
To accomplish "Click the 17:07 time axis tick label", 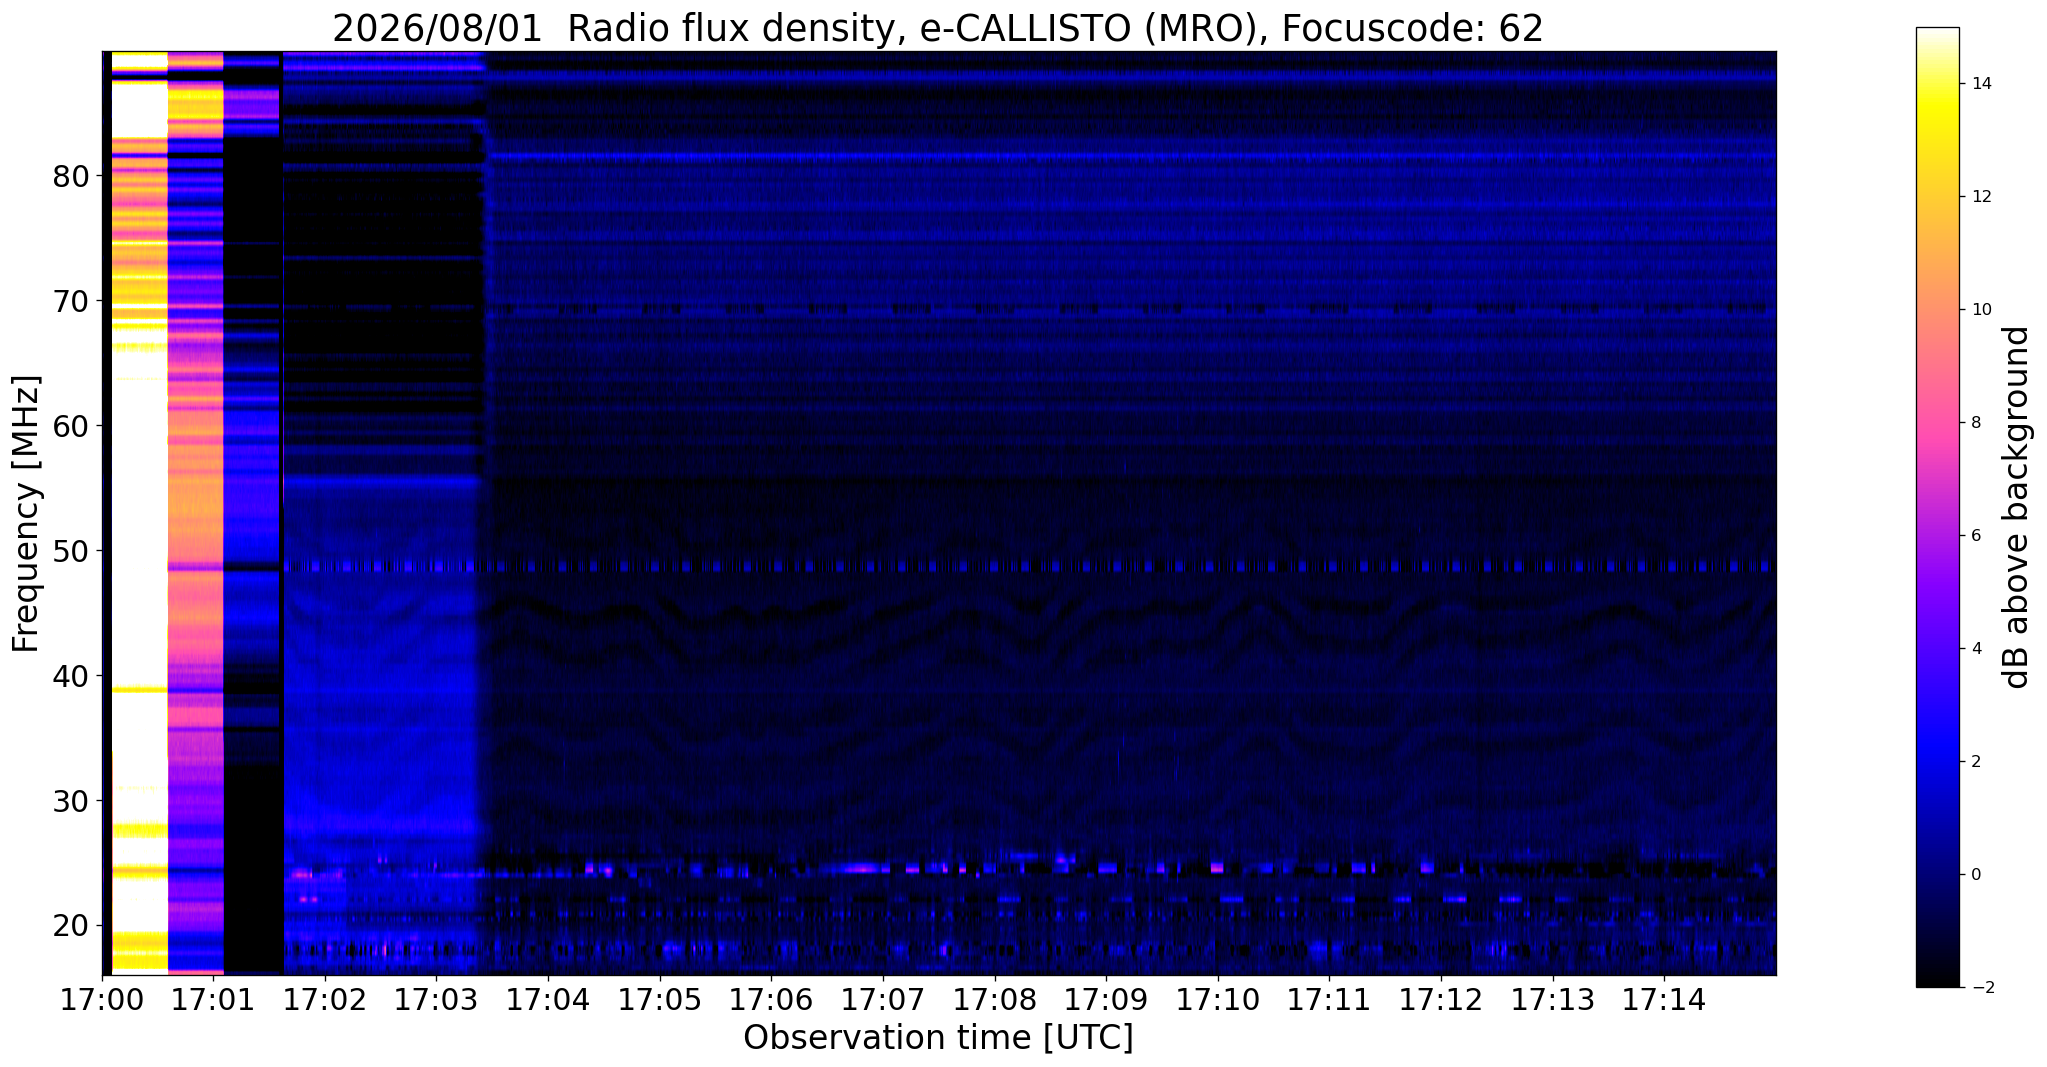I will (882, 1000).
